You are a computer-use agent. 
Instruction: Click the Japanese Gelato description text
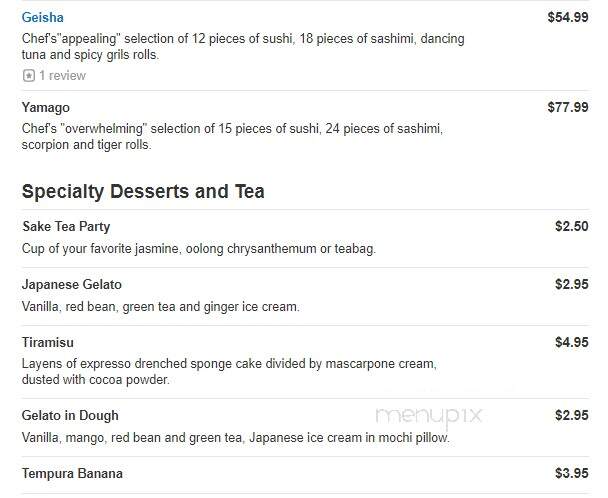pyautogui.click(x=161, y=307)
